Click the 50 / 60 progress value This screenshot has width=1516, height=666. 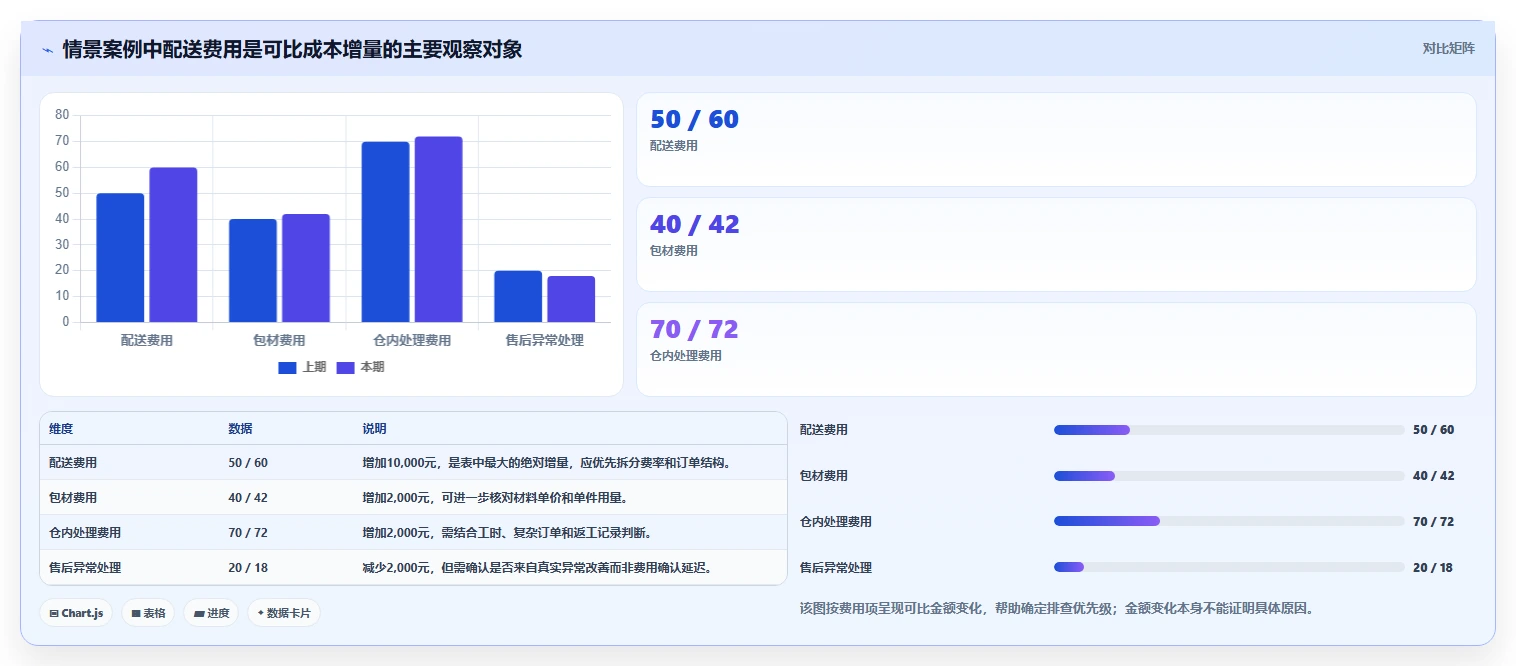(1433, 430)
